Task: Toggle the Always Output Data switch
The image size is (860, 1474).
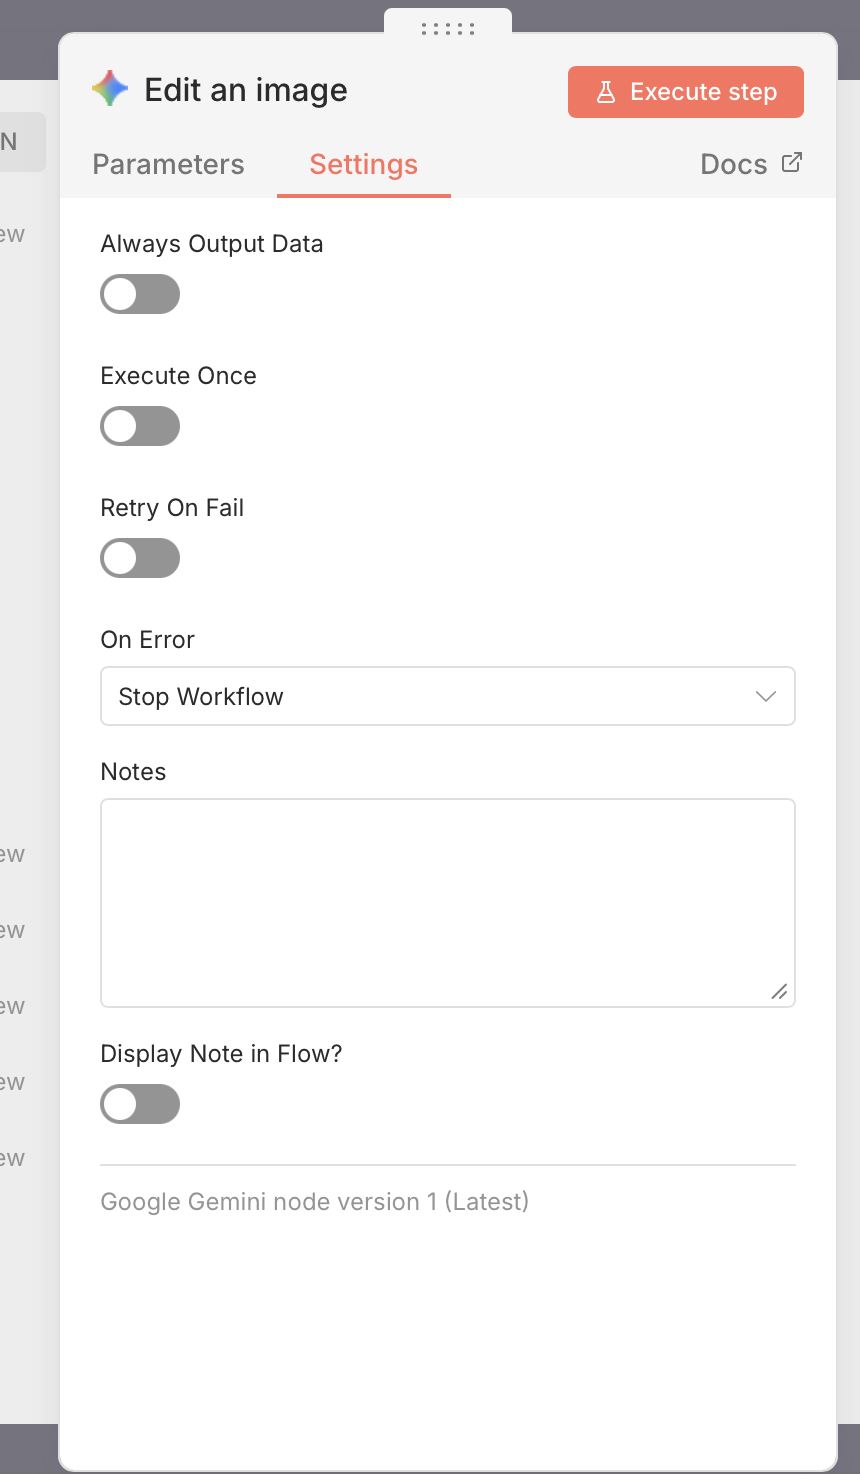Action: (x=140, y=295)
